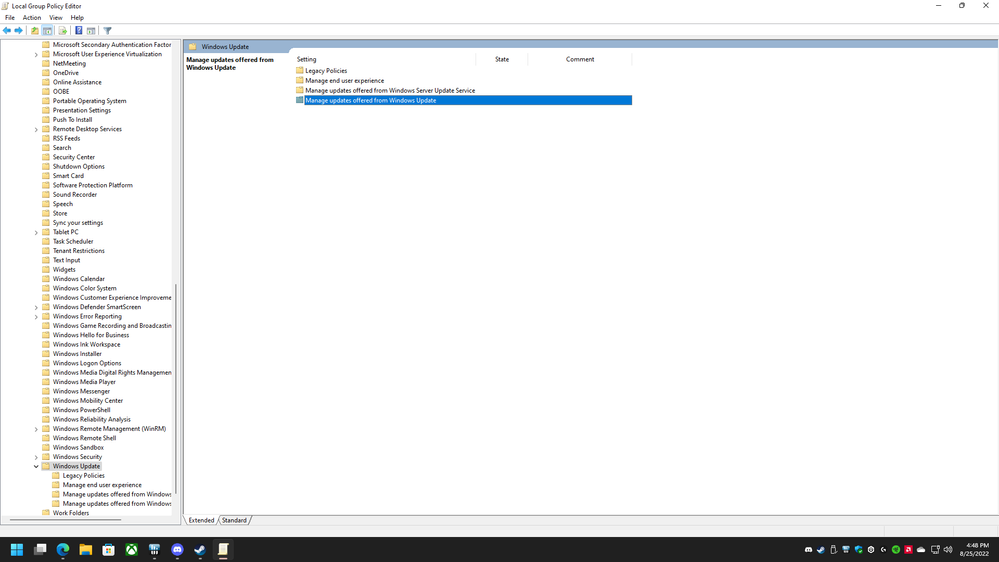
Task: Collapse the Windows Update tree node
Action: pyautogui.click(x=36, y=466)
